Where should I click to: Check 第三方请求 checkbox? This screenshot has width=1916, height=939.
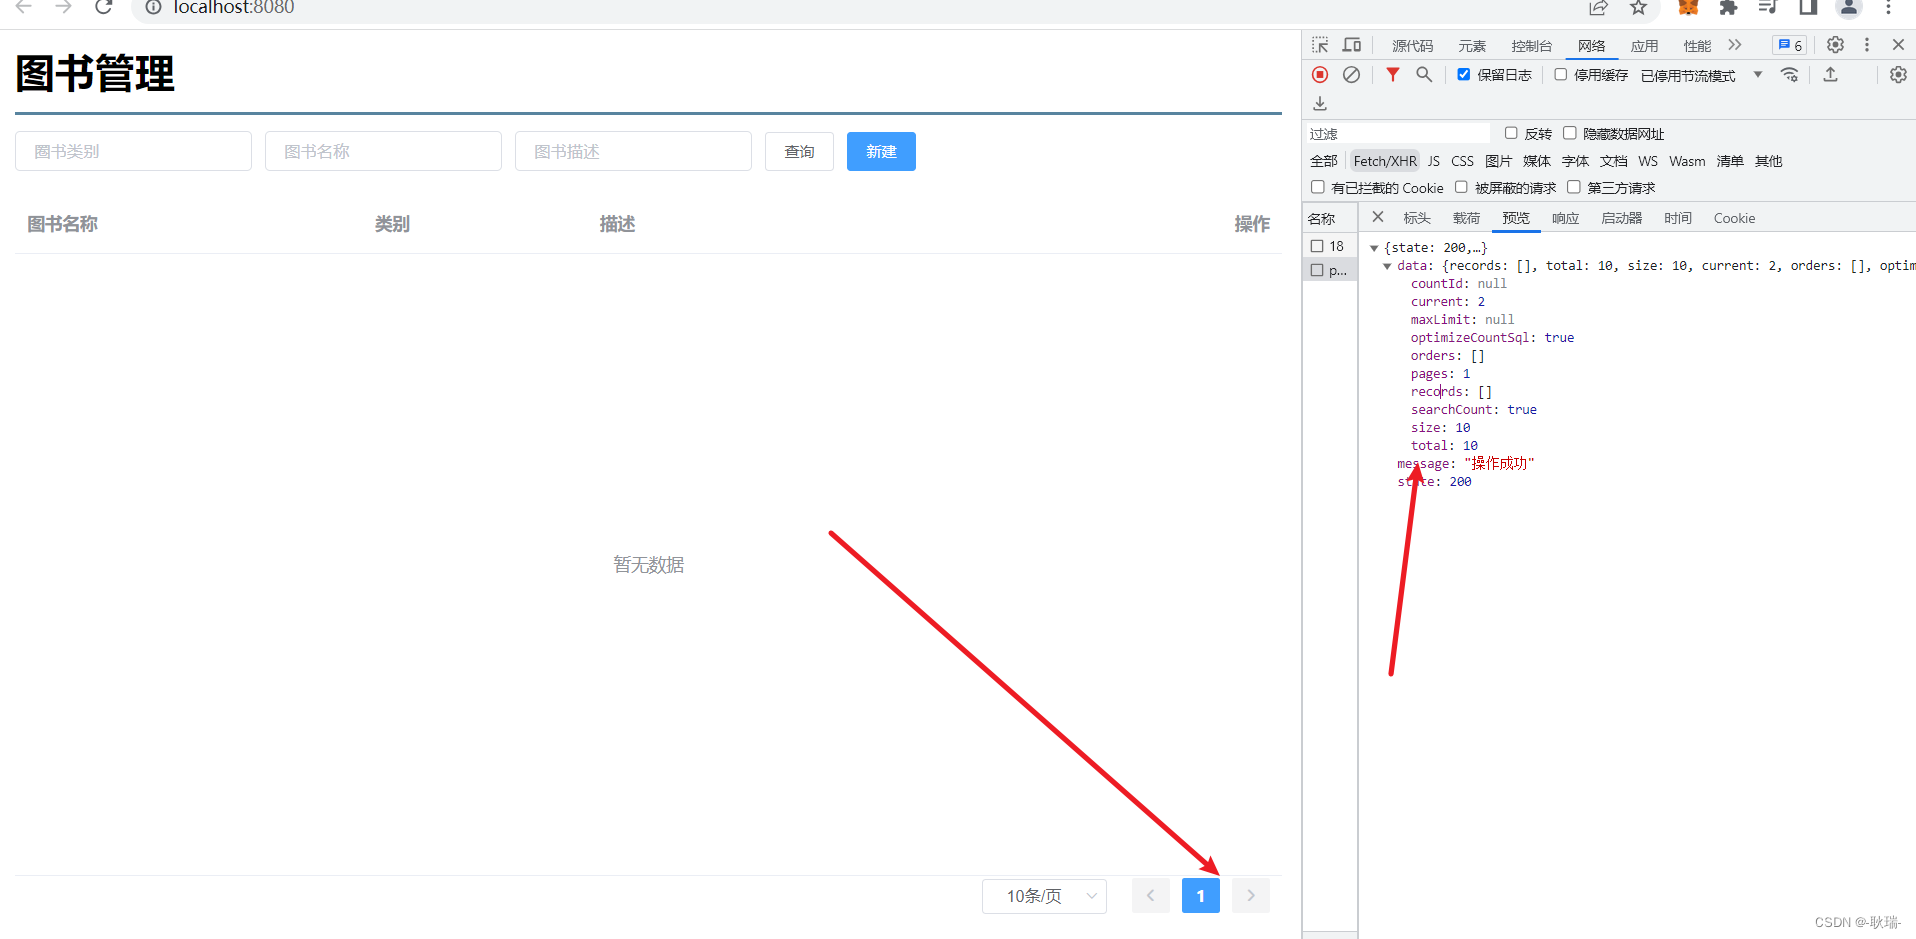pyautogui.click(x=1574, y=187)
